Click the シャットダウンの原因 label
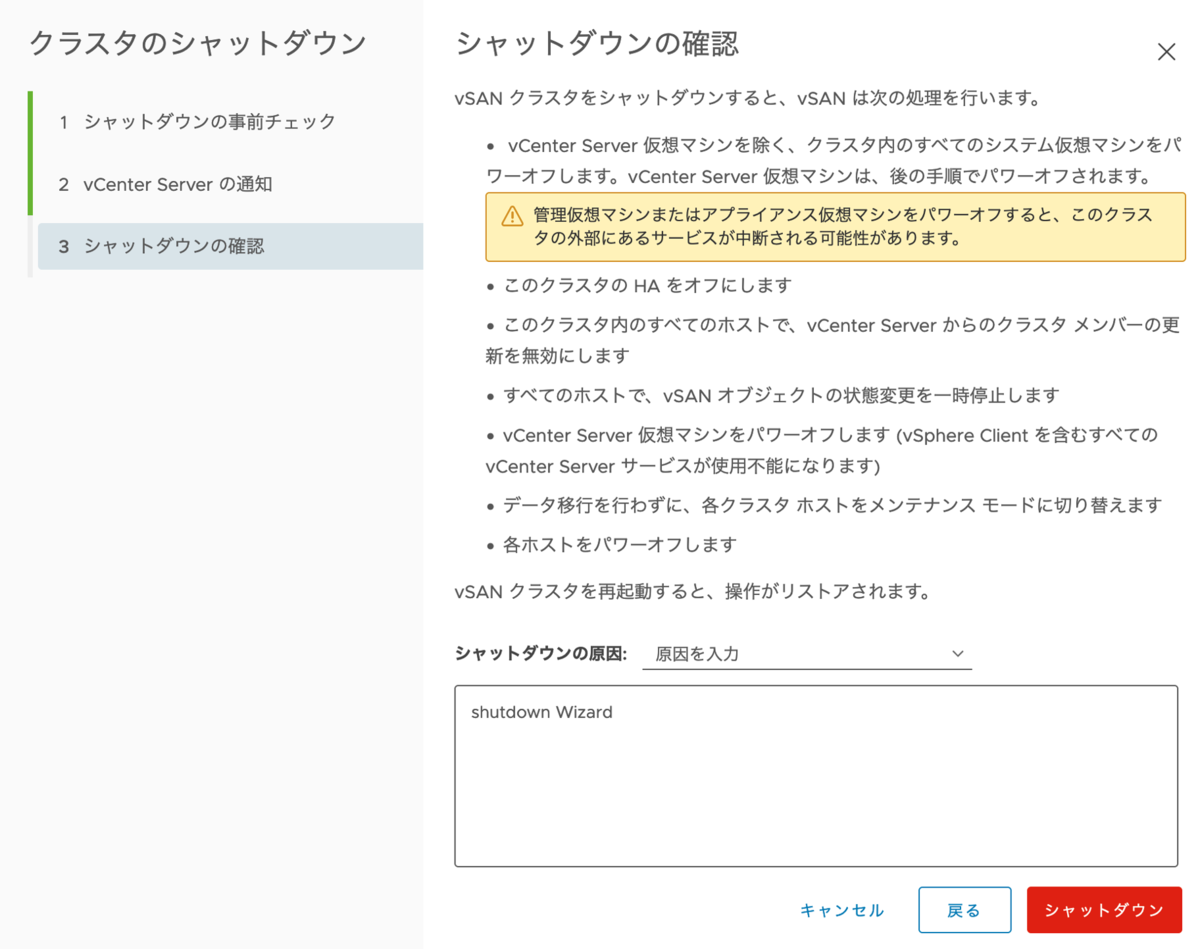 (x=541, y=654)
